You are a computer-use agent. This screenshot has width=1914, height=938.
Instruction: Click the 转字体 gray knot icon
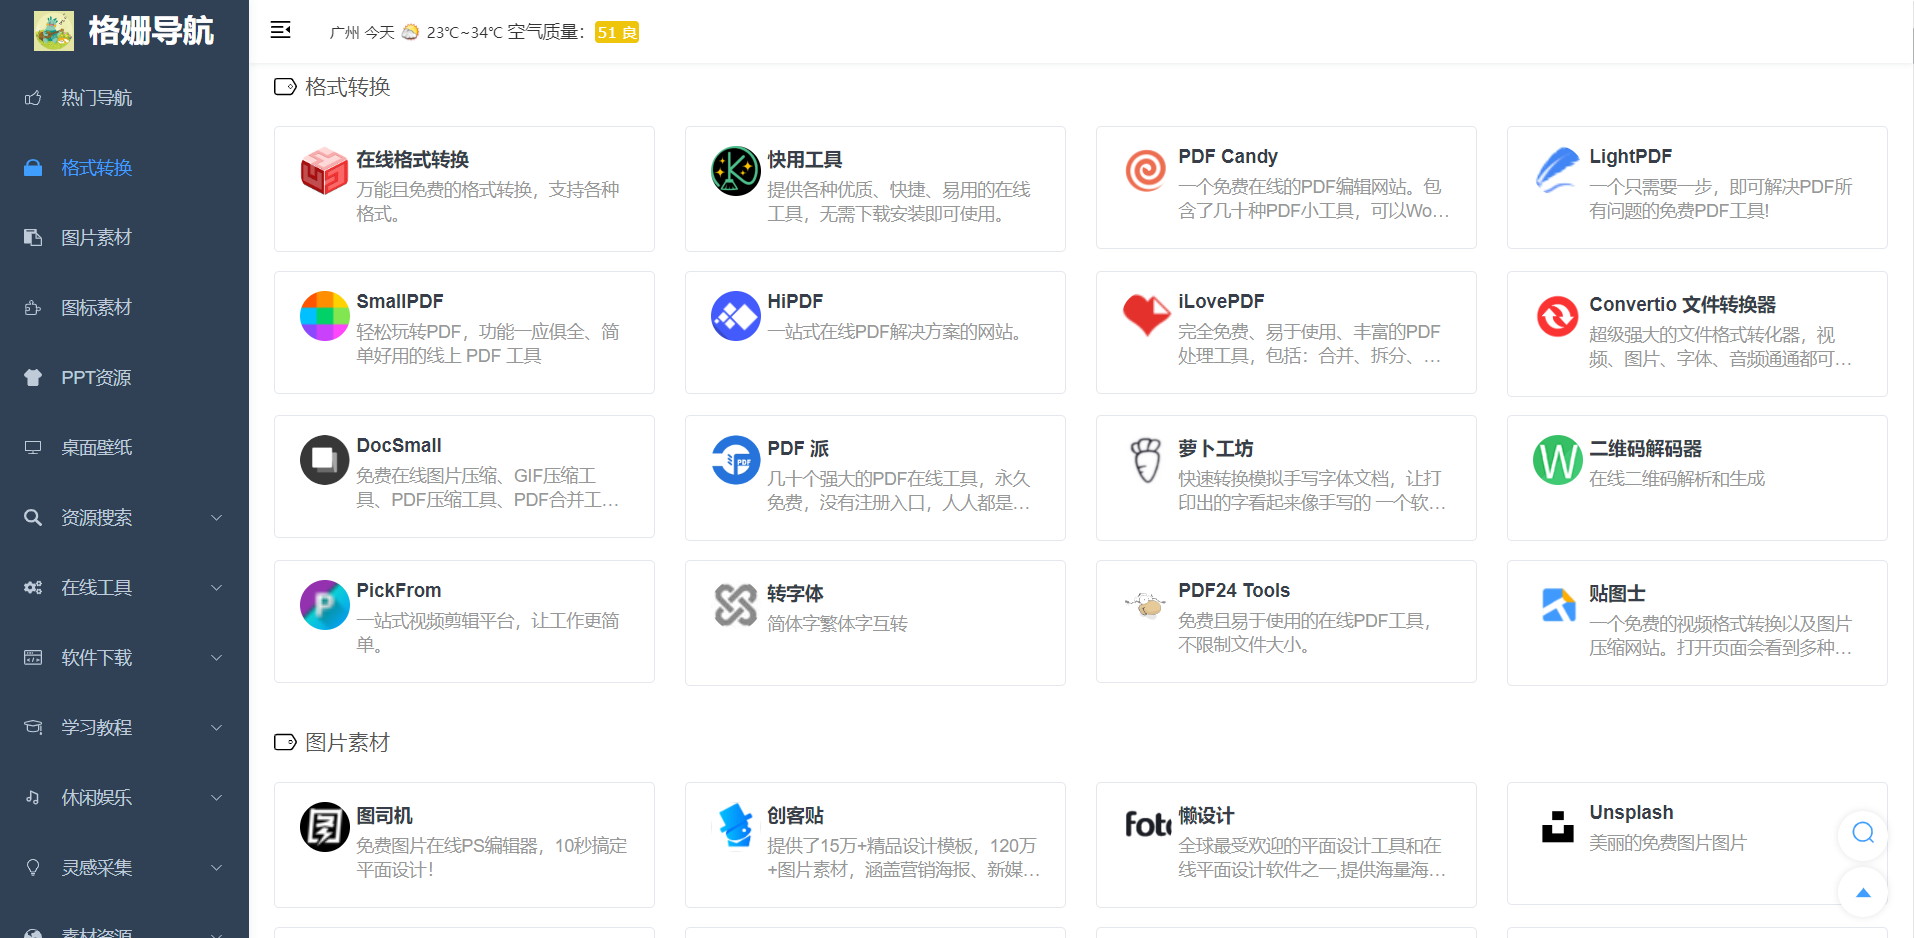pyautogui.click(x=735, y=605)
